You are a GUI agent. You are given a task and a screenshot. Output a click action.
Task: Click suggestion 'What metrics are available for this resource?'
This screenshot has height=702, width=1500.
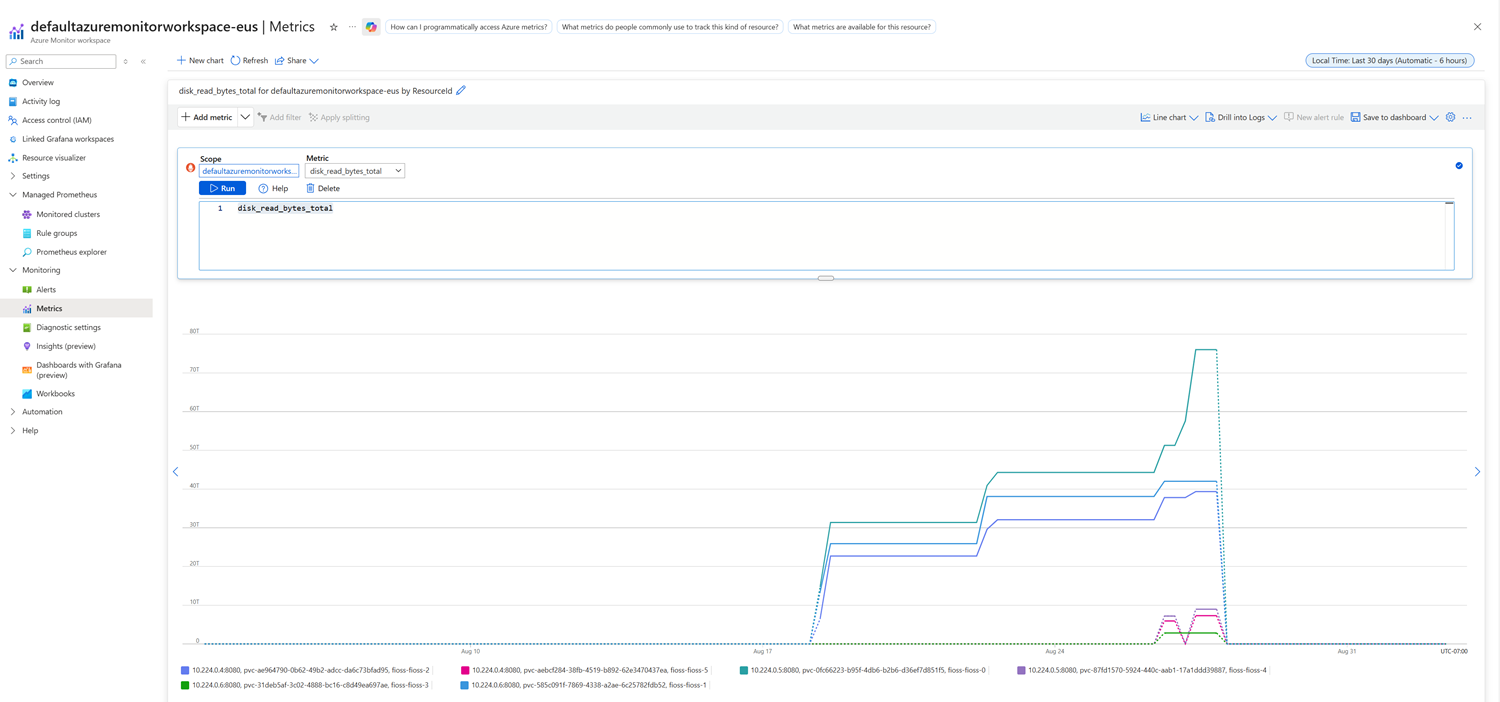pos(862,27)
